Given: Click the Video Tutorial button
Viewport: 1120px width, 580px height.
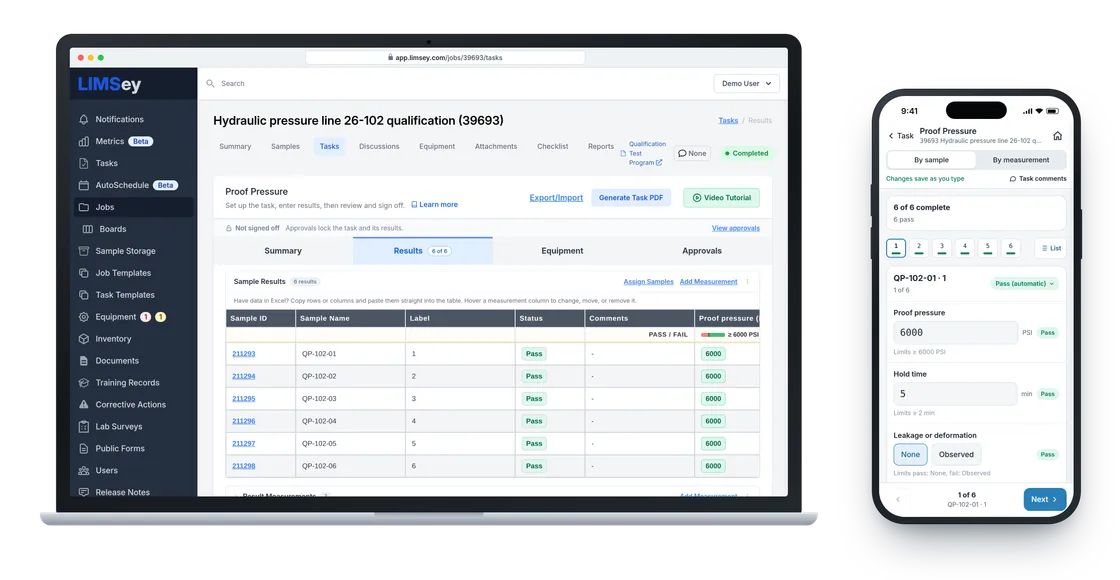Looking at the screenshot, I should point(721,198).
